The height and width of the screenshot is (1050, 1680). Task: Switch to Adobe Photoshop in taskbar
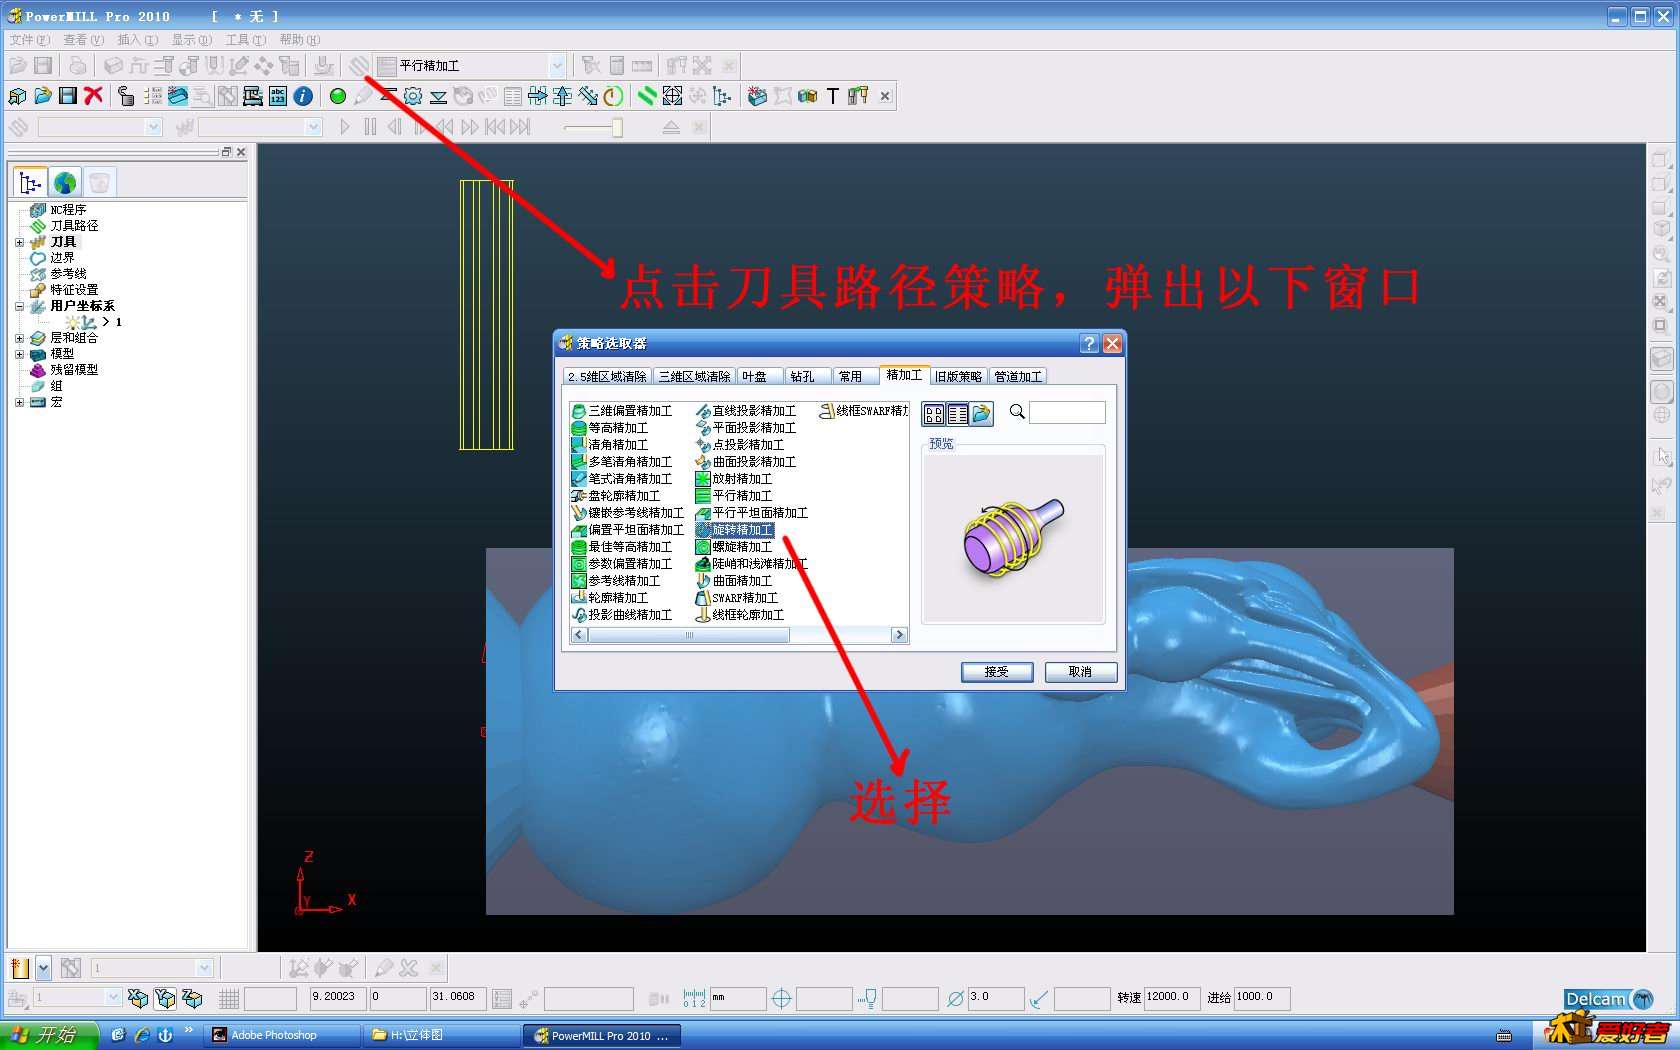[x=281, y=1035]
